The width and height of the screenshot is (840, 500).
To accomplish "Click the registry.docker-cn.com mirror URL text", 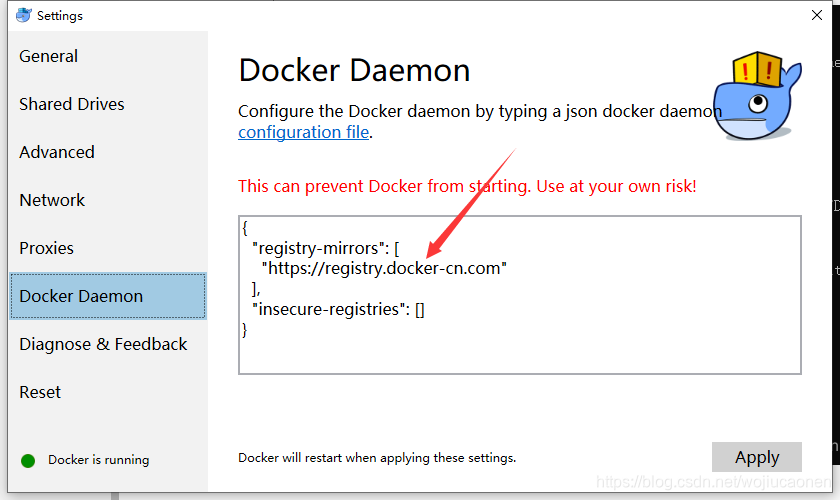I will click(x=384, y=268).
